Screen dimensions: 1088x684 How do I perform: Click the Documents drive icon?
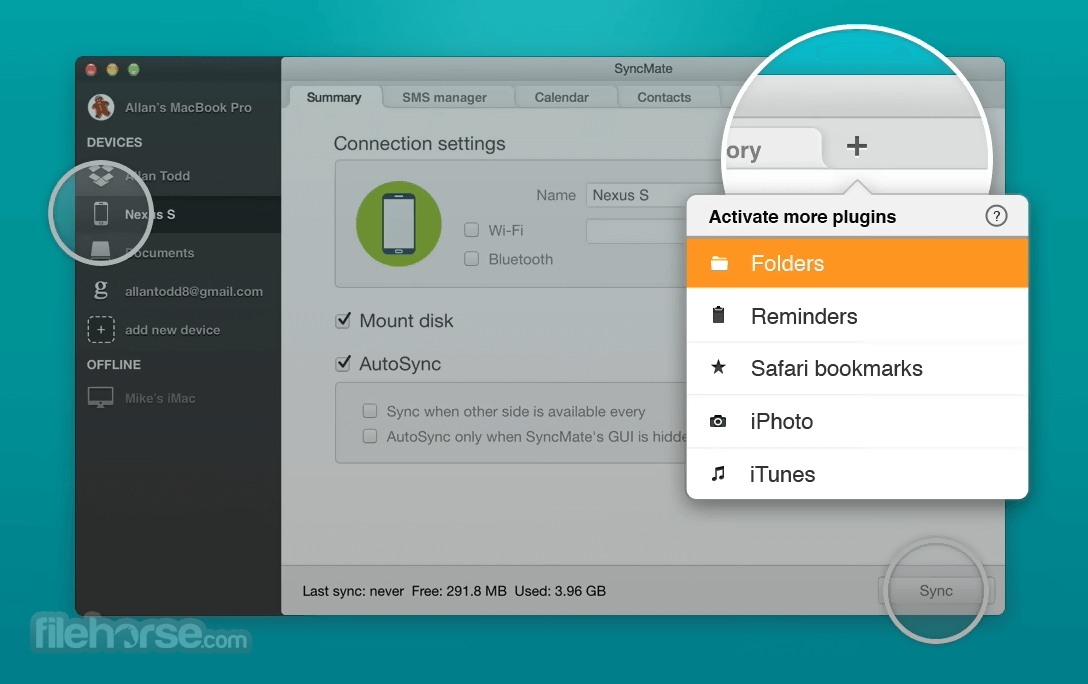(101, 251)
